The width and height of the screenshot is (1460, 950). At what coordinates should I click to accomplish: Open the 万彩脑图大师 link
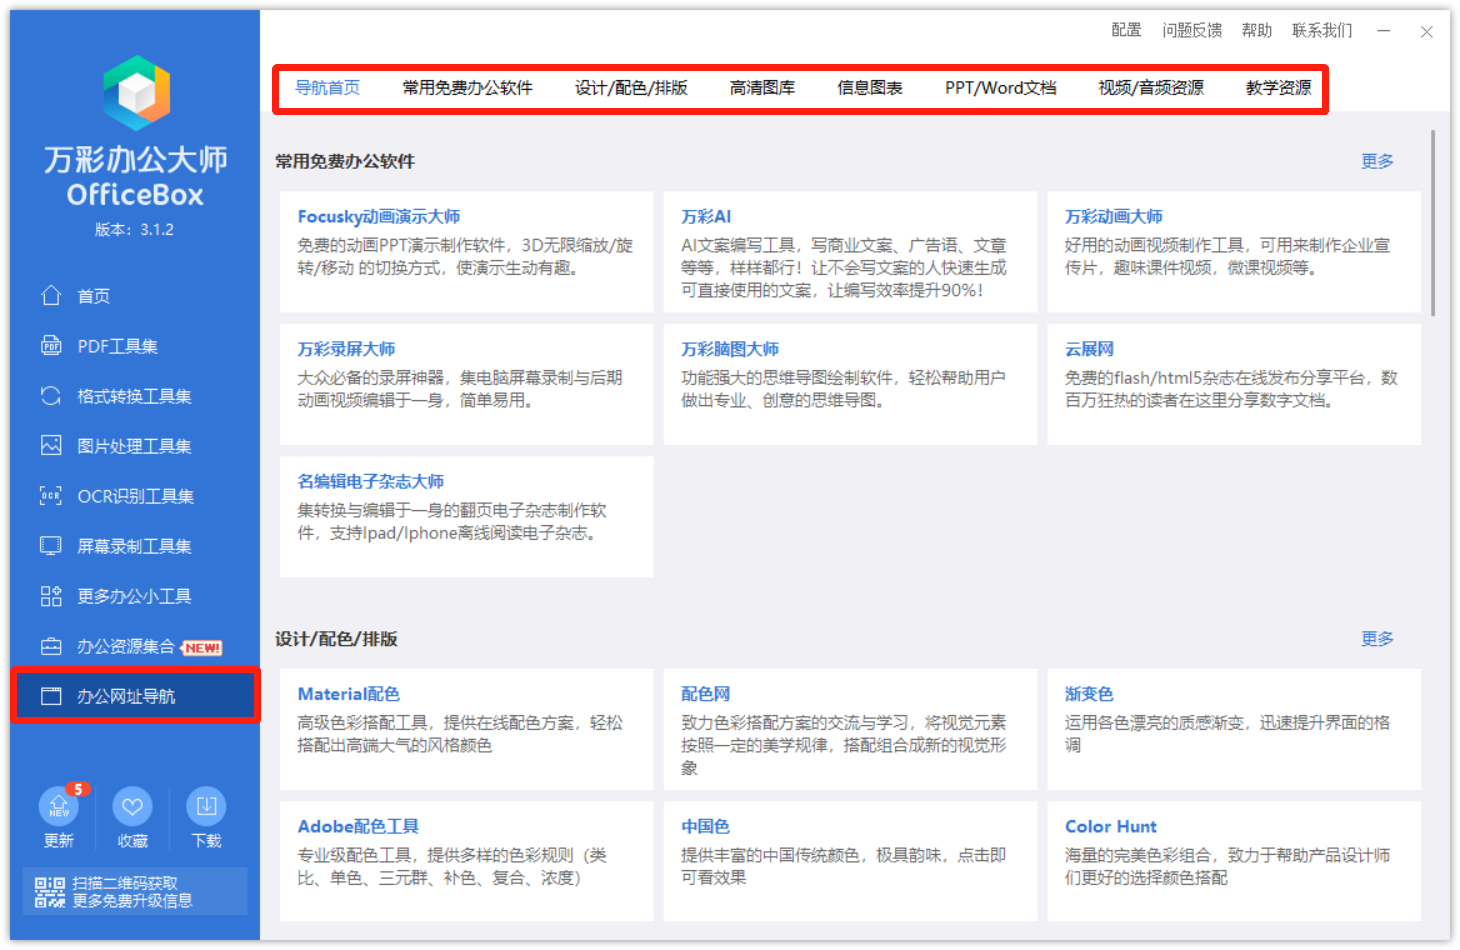pyautogui.click(x=730, y=349)
